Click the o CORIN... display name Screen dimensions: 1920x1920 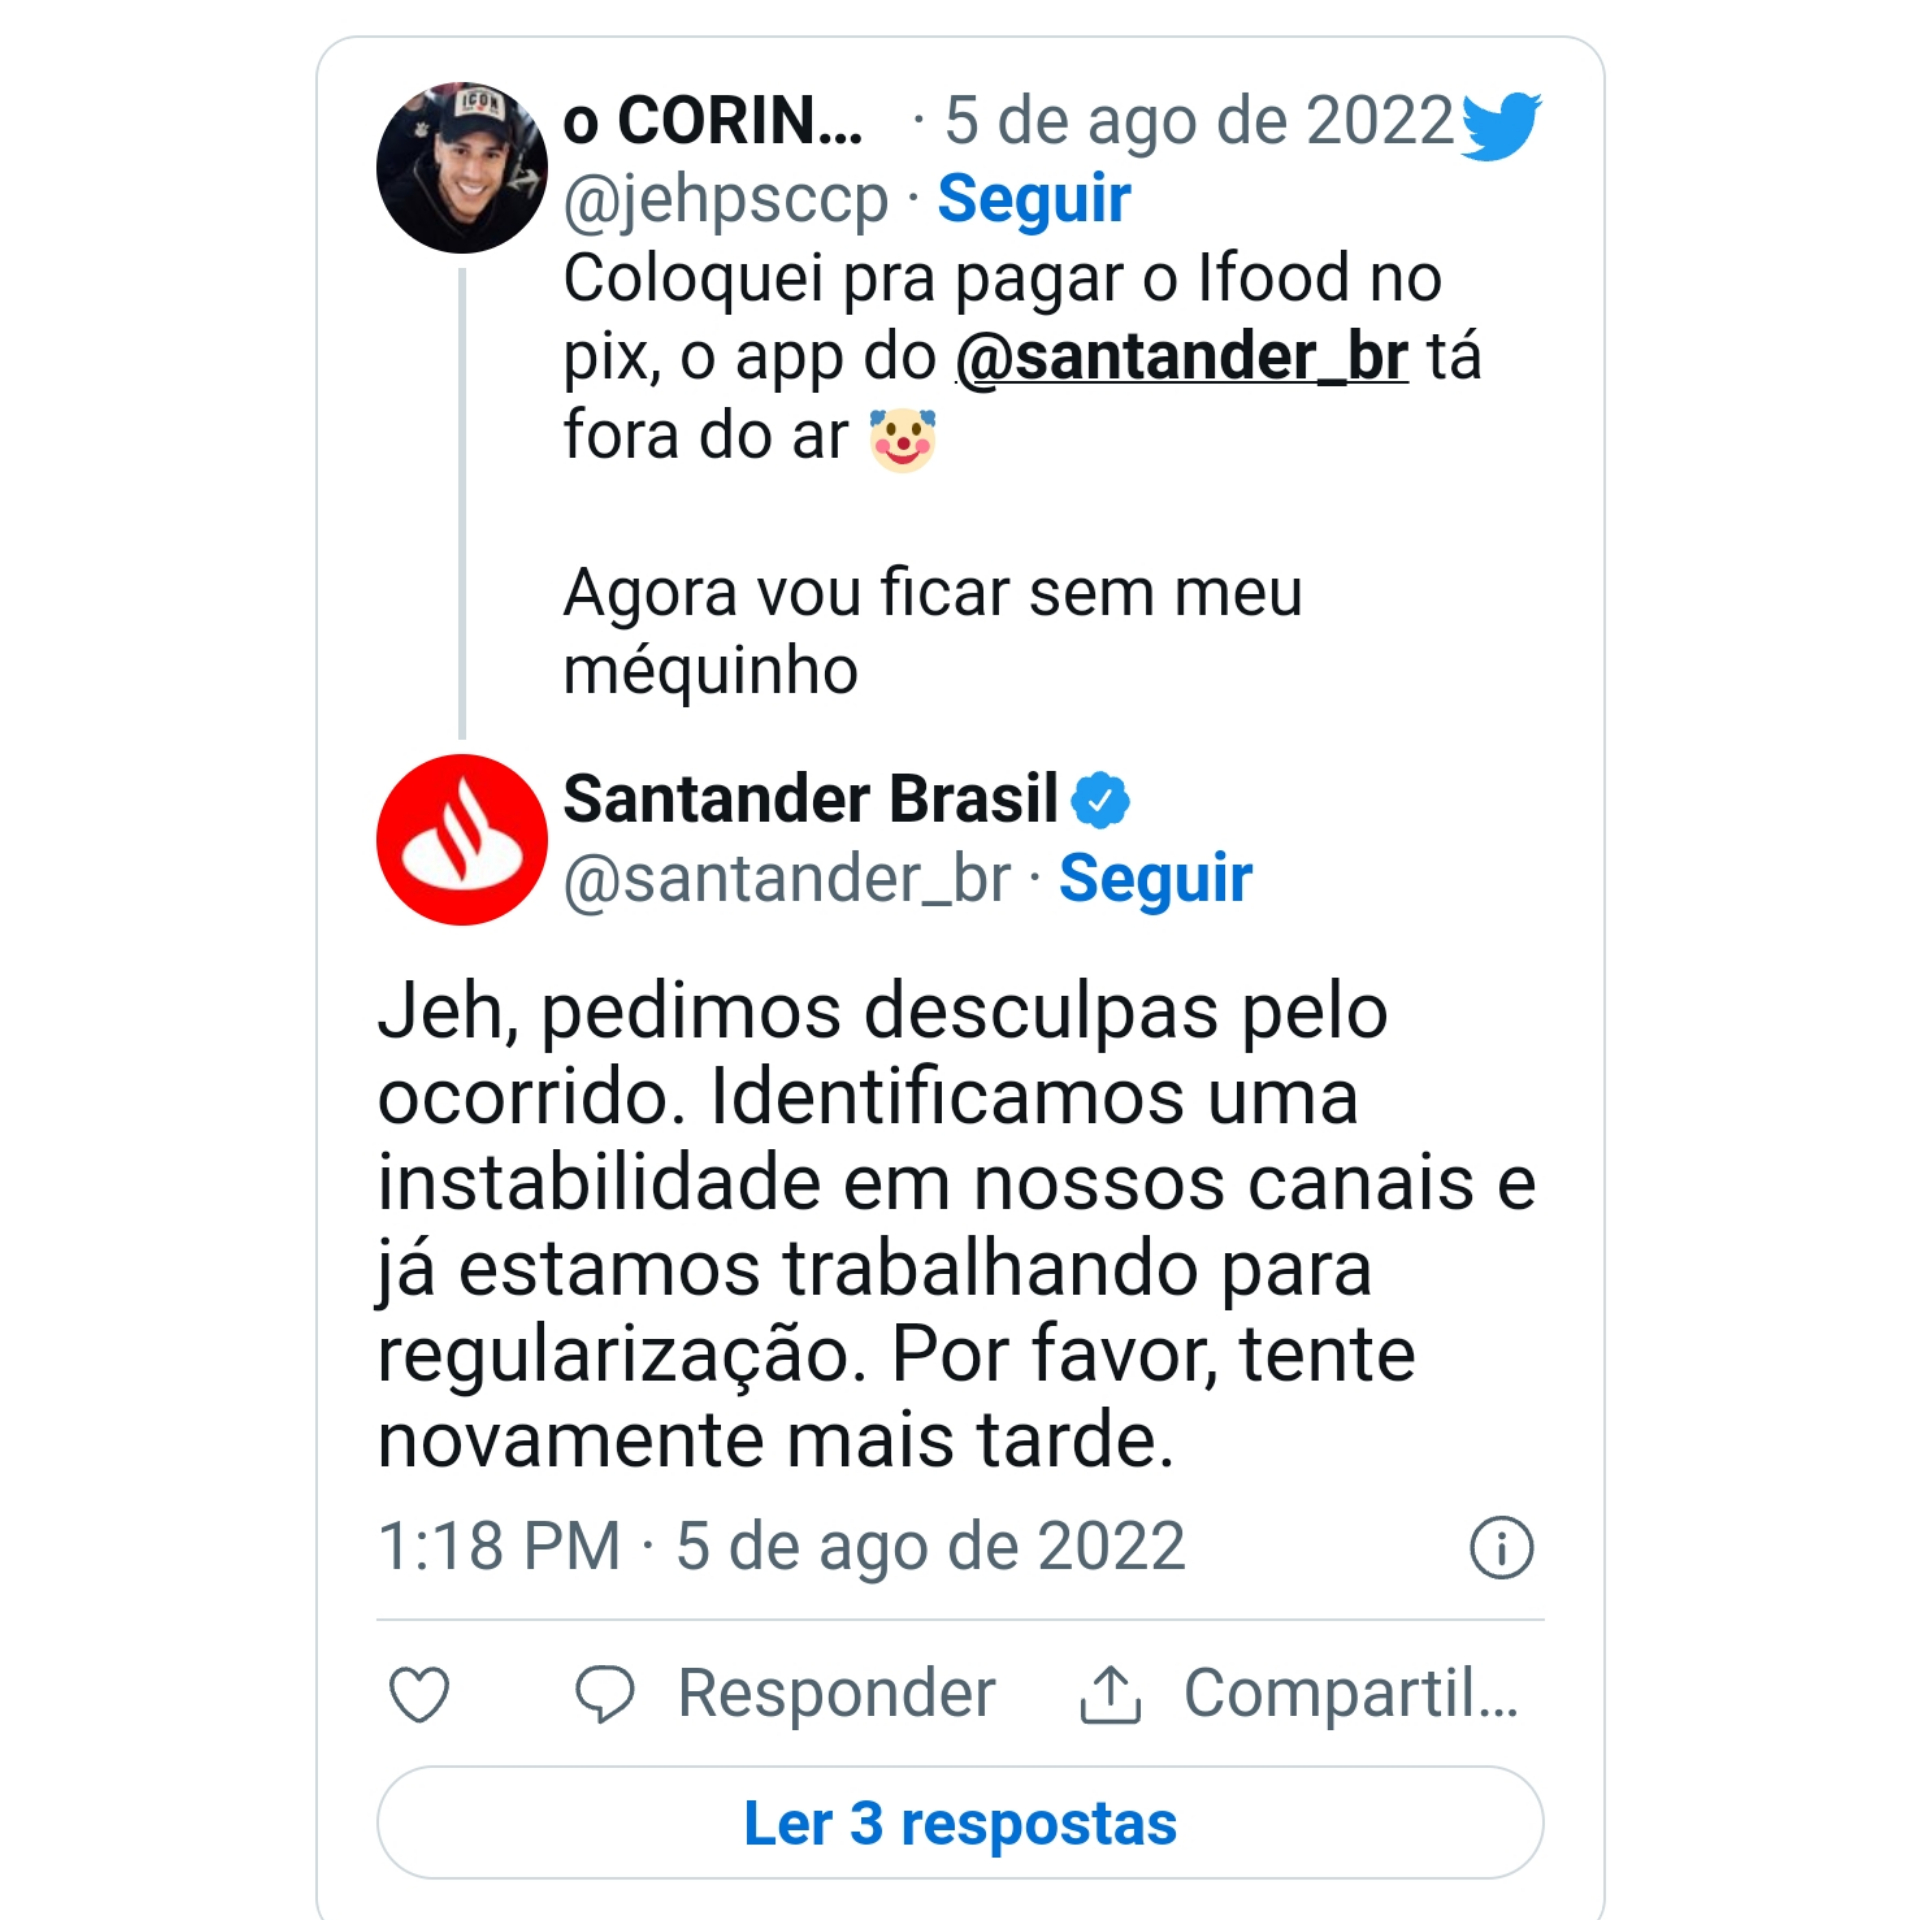point(712,120)
